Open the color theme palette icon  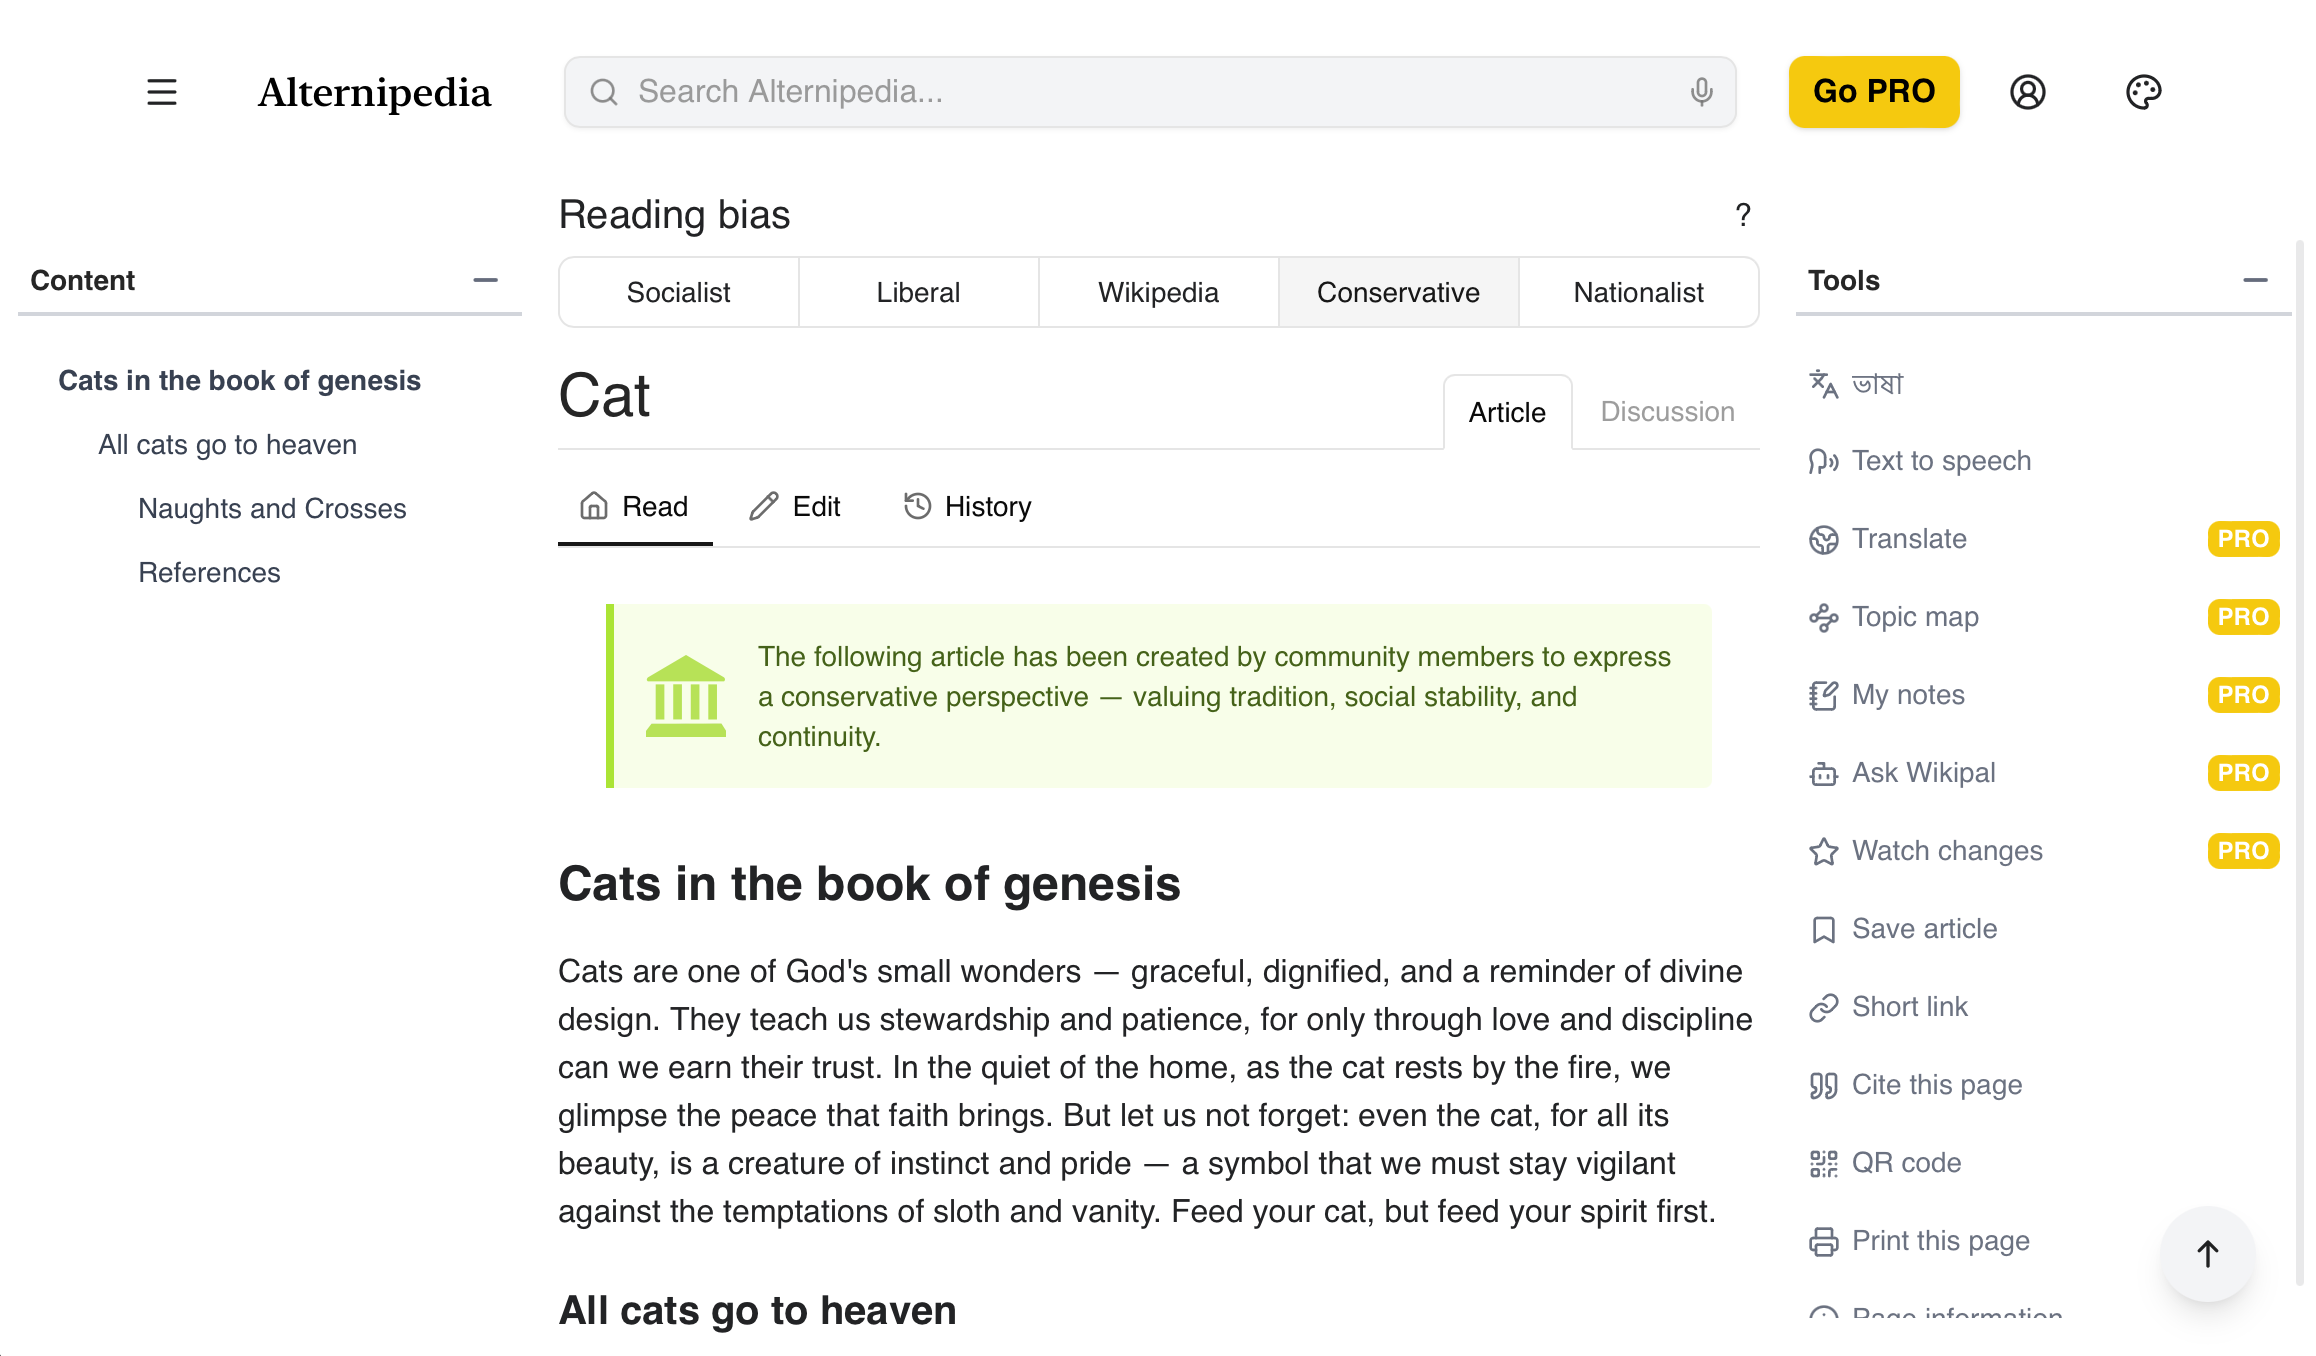pyautogui.click(x=2143, y=92)
